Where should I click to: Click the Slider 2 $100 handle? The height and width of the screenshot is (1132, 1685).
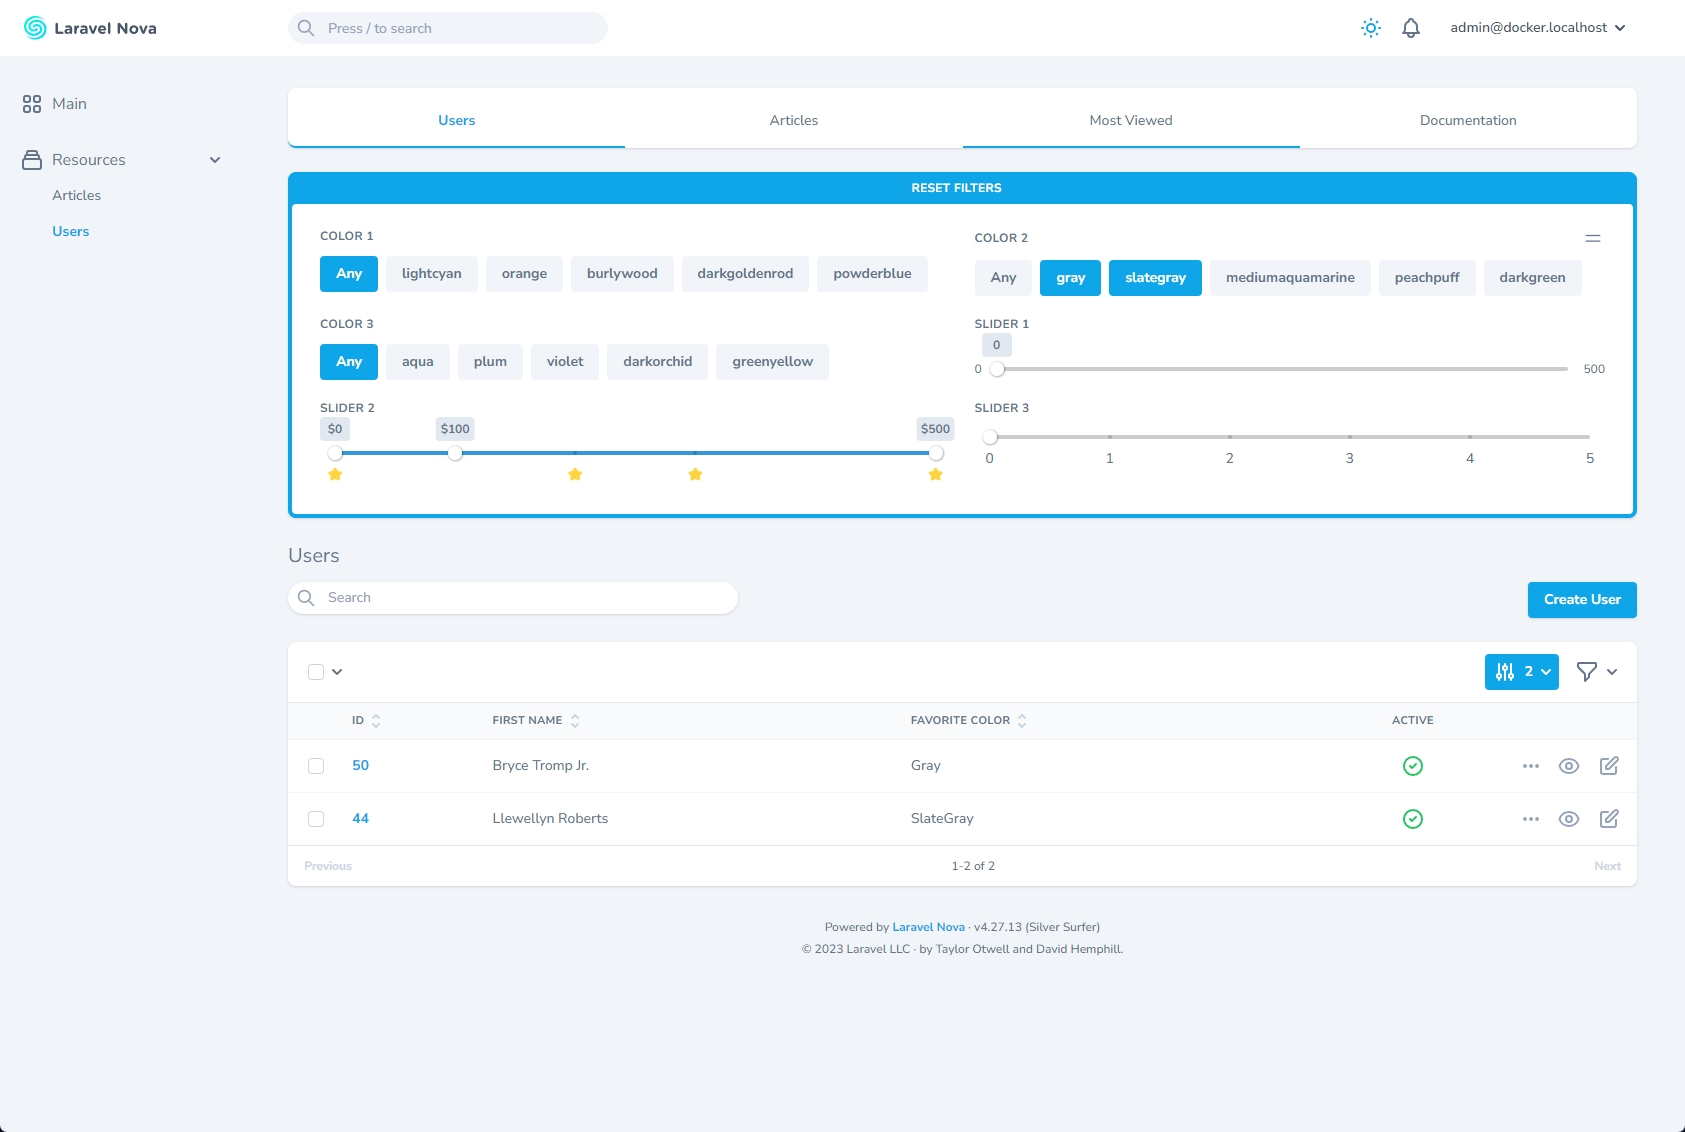pos(455,453)
